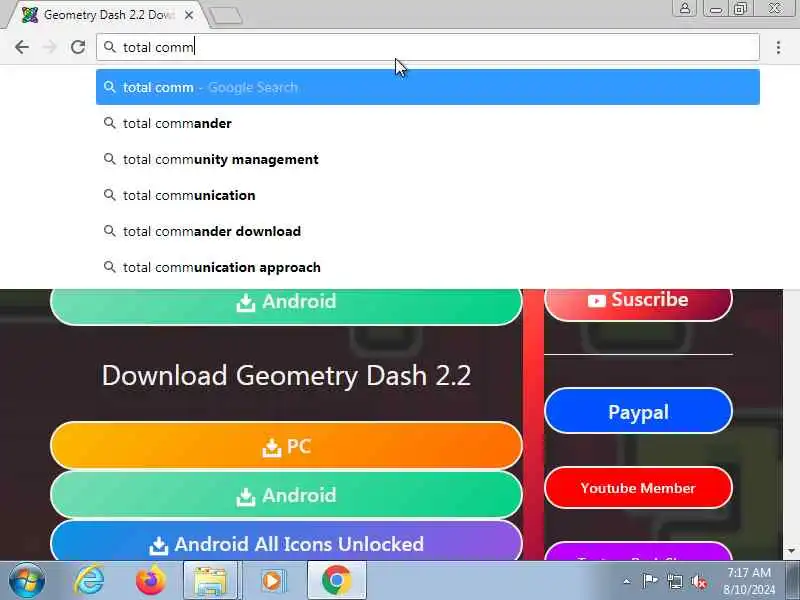Screen dimensions: 800x600
Task: Click the Suscribe YouTube button
Action: tap(638, 304)
